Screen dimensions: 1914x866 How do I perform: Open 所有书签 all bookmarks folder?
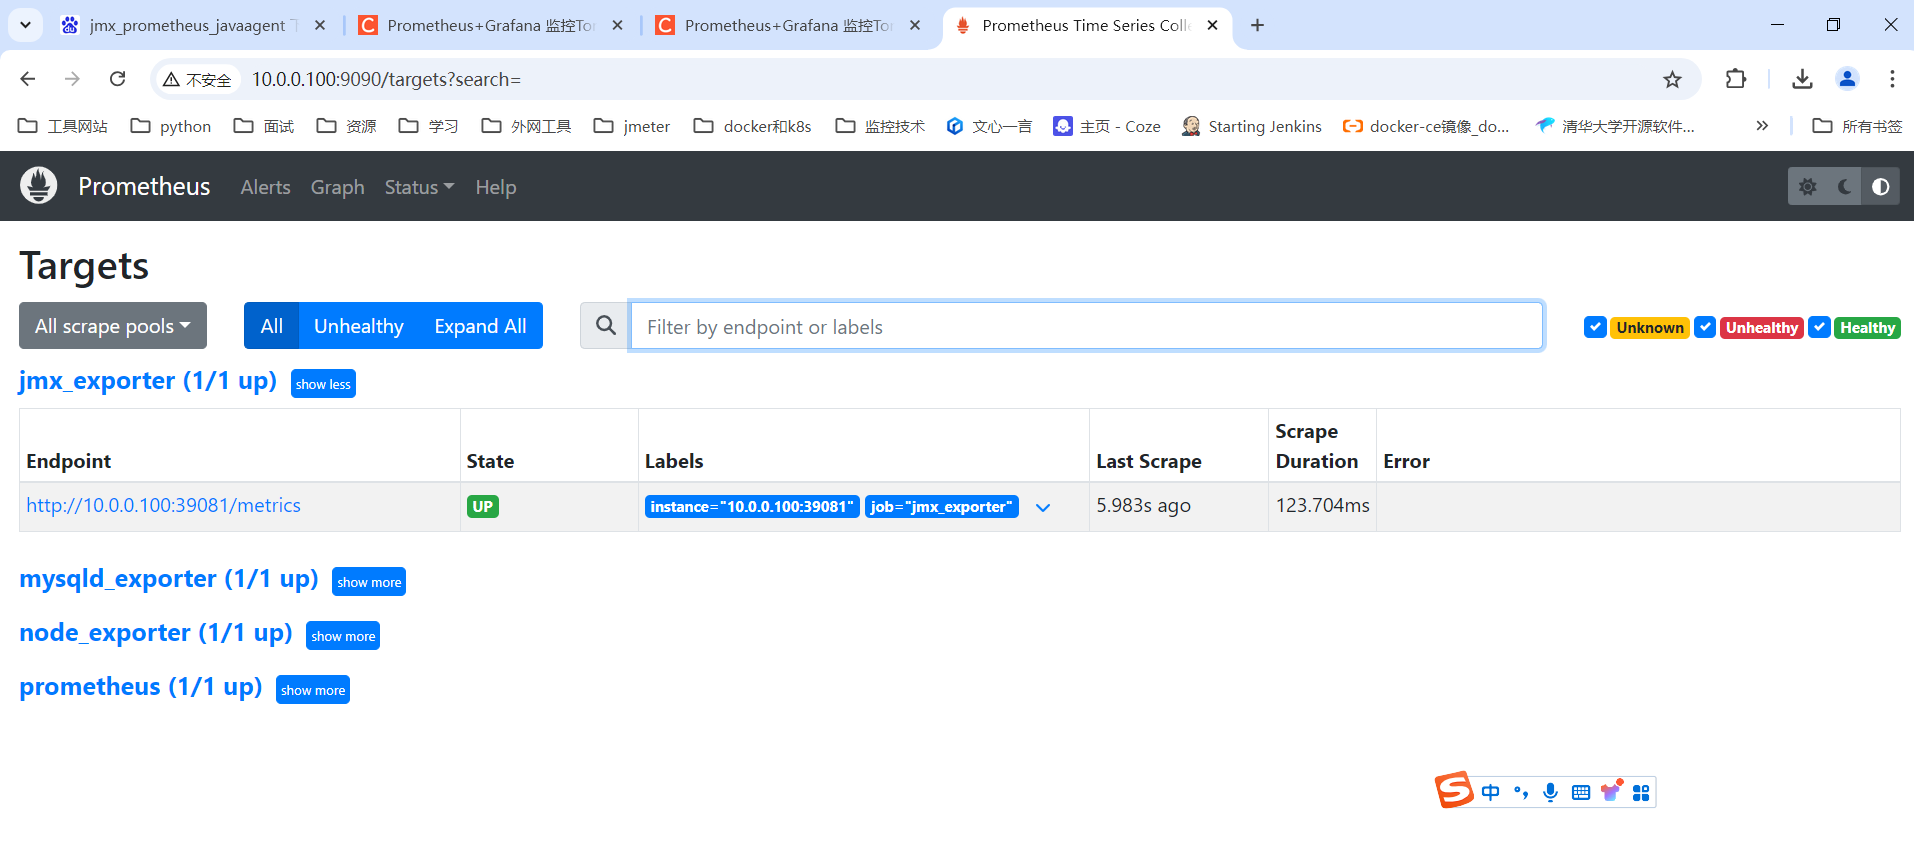coord(1857,126)
